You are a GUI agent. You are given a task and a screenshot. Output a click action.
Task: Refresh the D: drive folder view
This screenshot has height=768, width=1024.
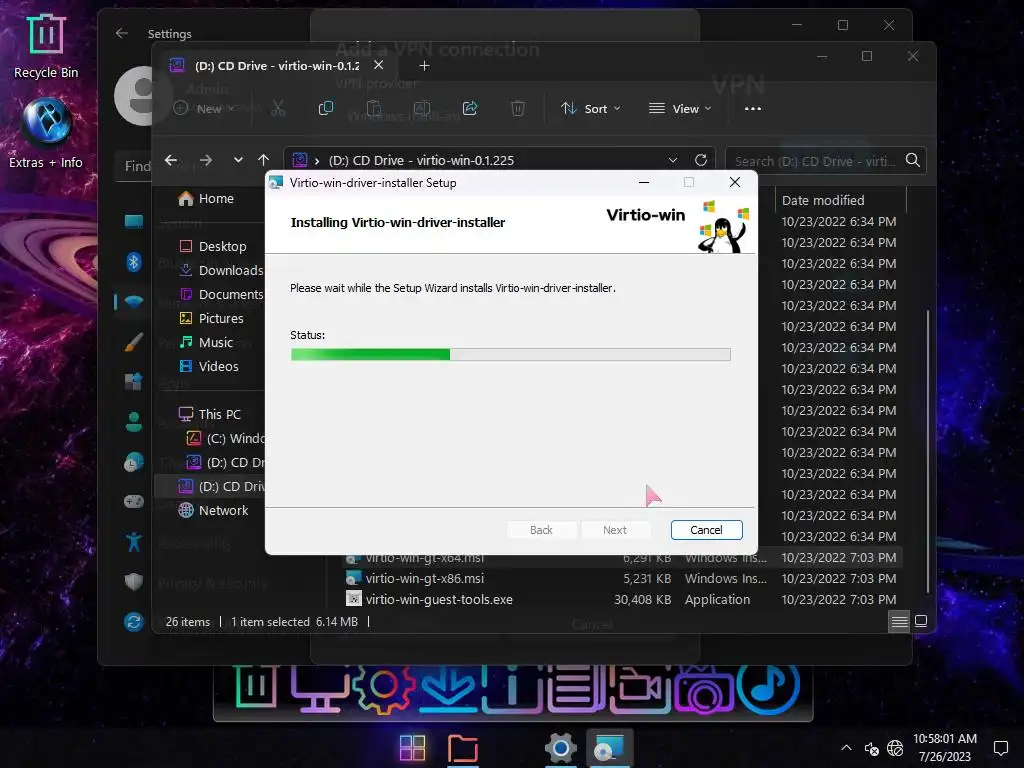coord(701,160)
